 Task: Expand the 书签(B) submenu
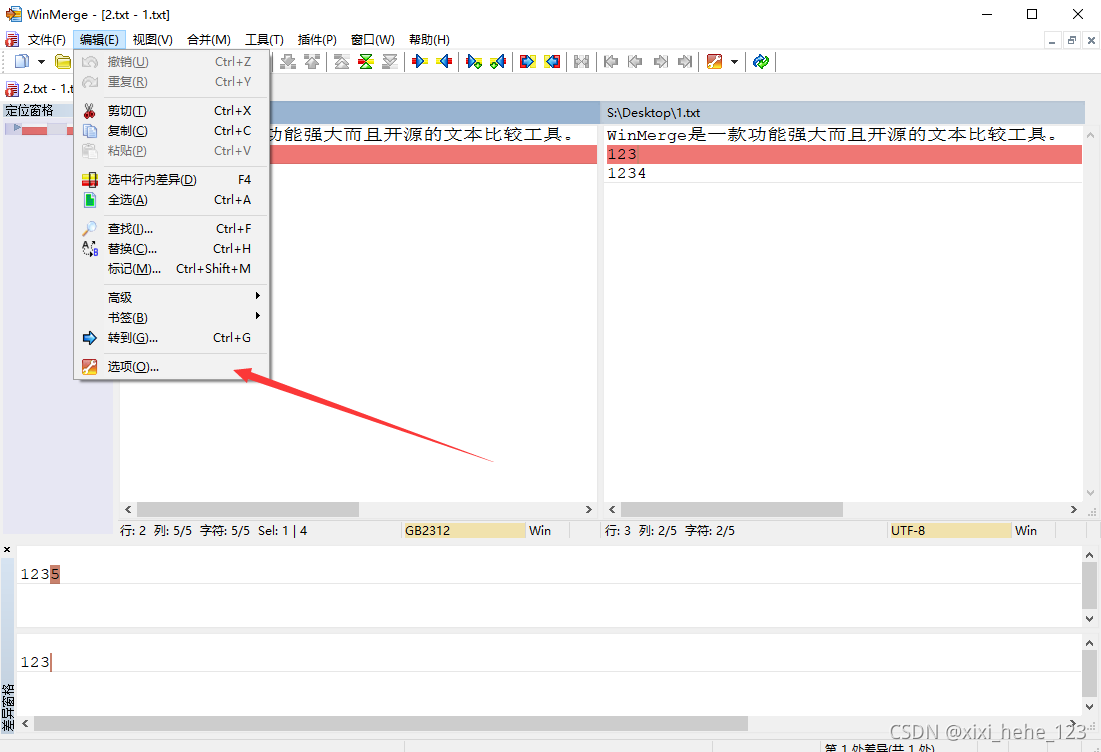(171, 317)
